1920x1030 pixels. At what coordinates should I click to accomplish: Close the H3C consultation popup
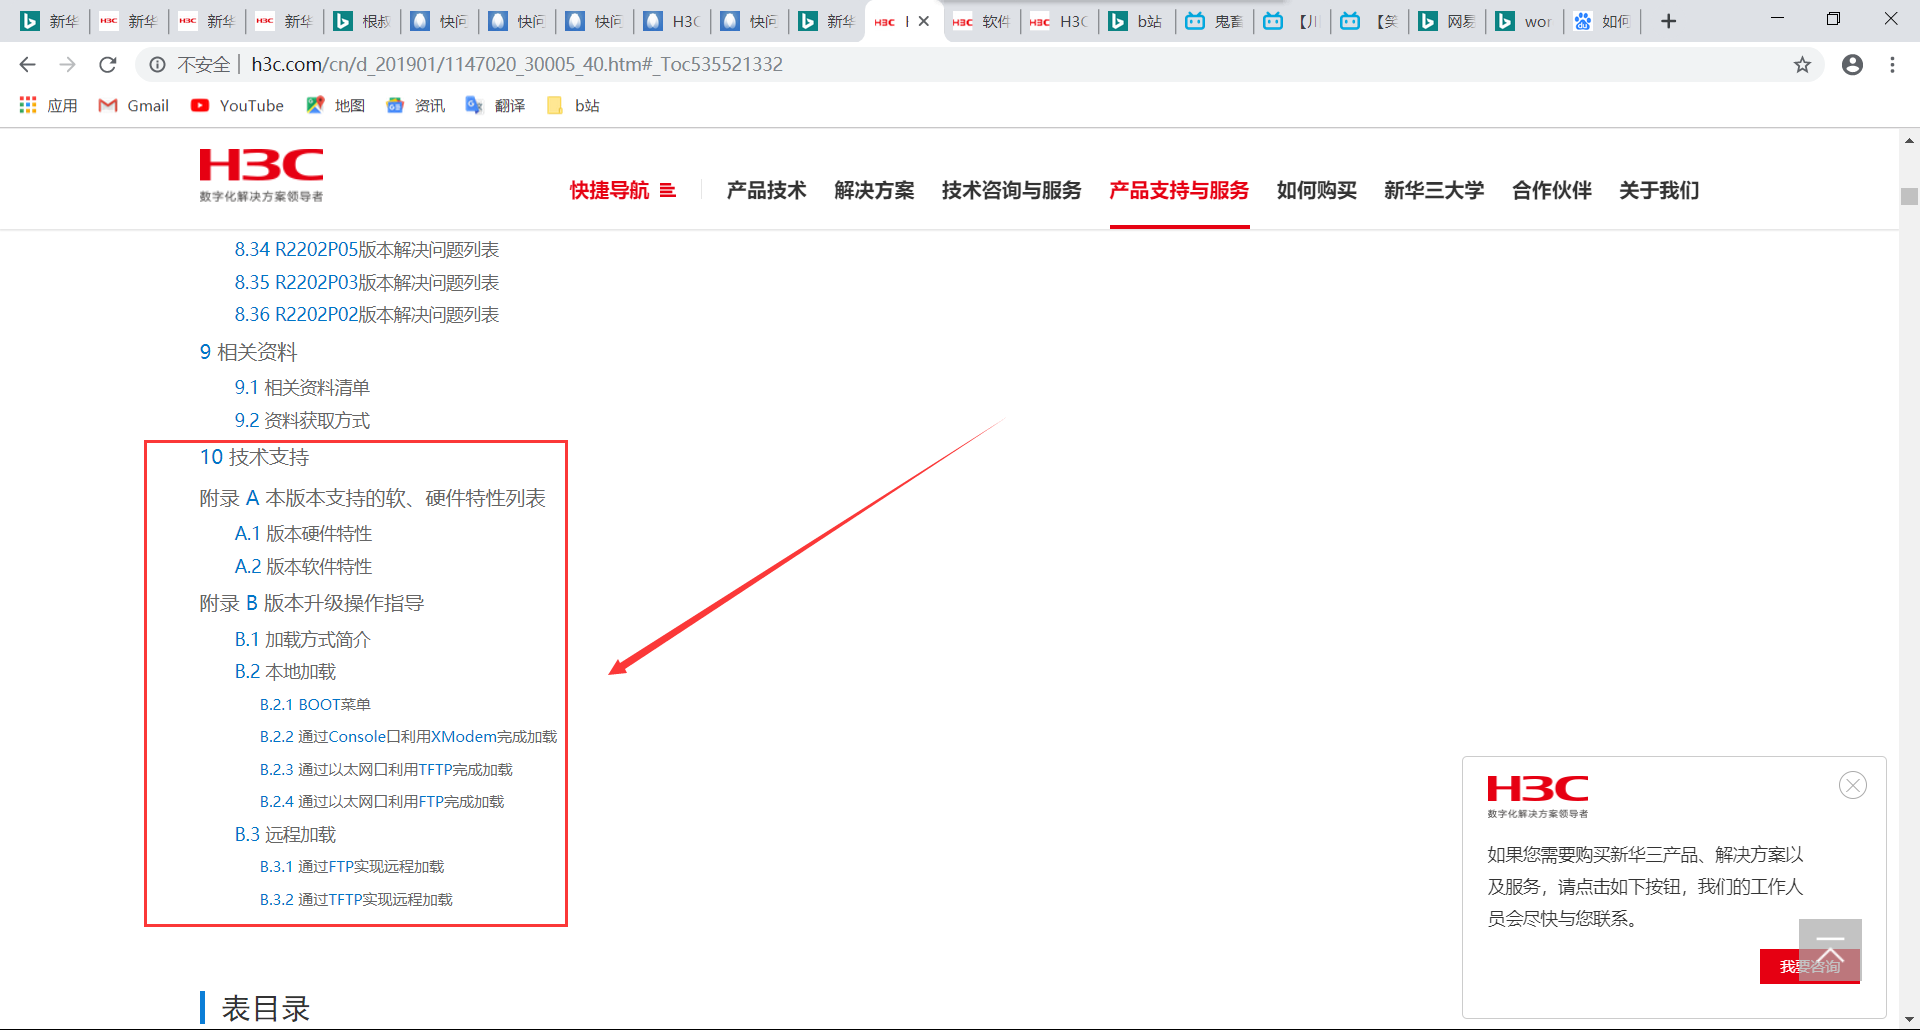[1853, 785]
